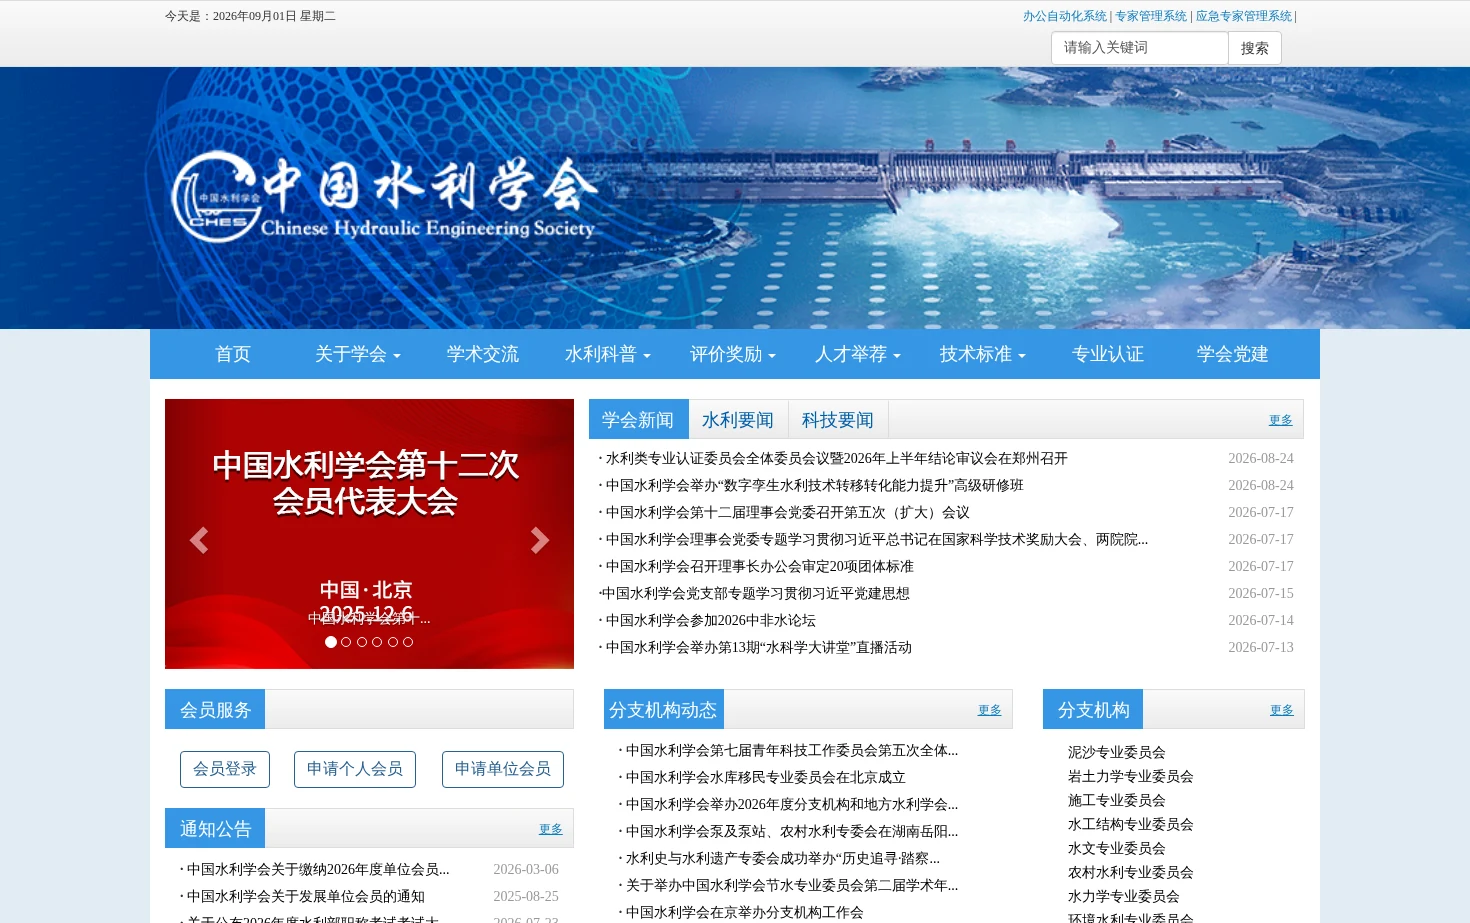Click 更多 in 通知公告 header
1470x923 pixels.
(x=551, y=829)
